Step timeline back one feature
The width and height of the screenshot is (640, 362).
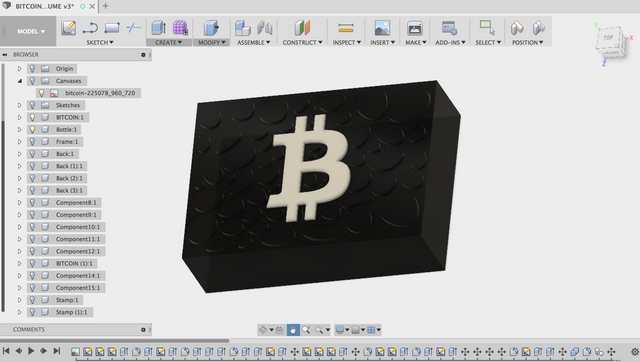[19, 351]
